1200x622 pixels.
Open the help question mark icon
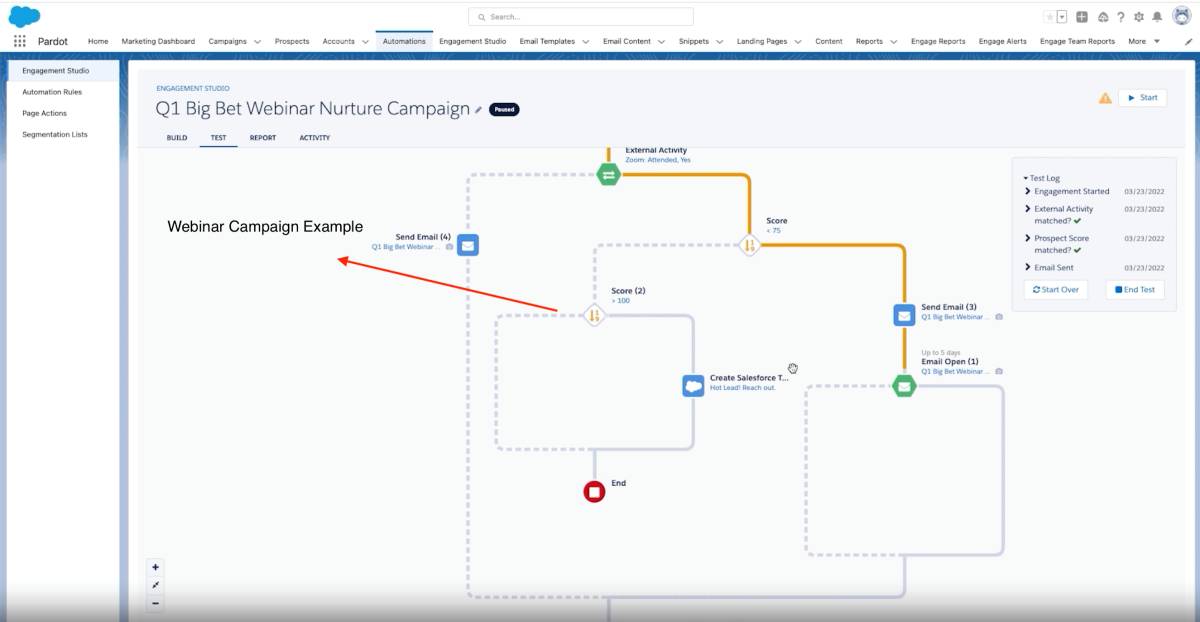1121,17
